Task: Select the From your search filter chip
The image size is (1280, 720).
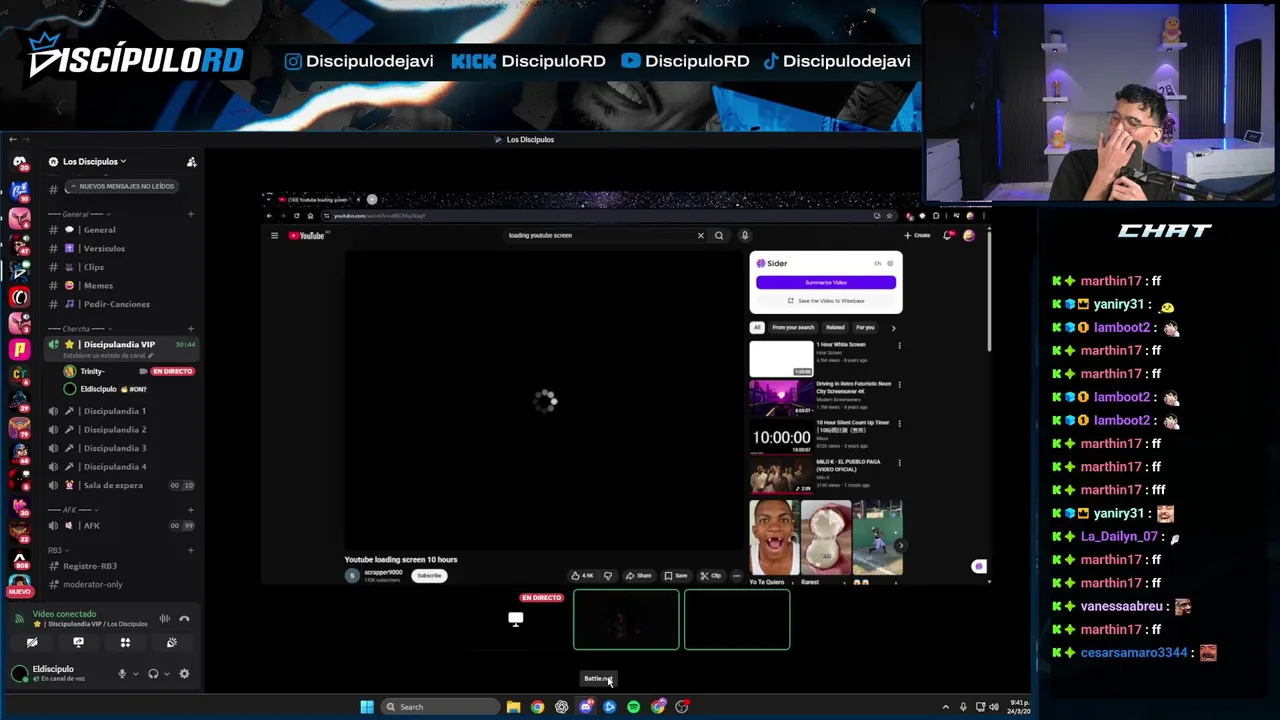Action: tap(793, 328)
